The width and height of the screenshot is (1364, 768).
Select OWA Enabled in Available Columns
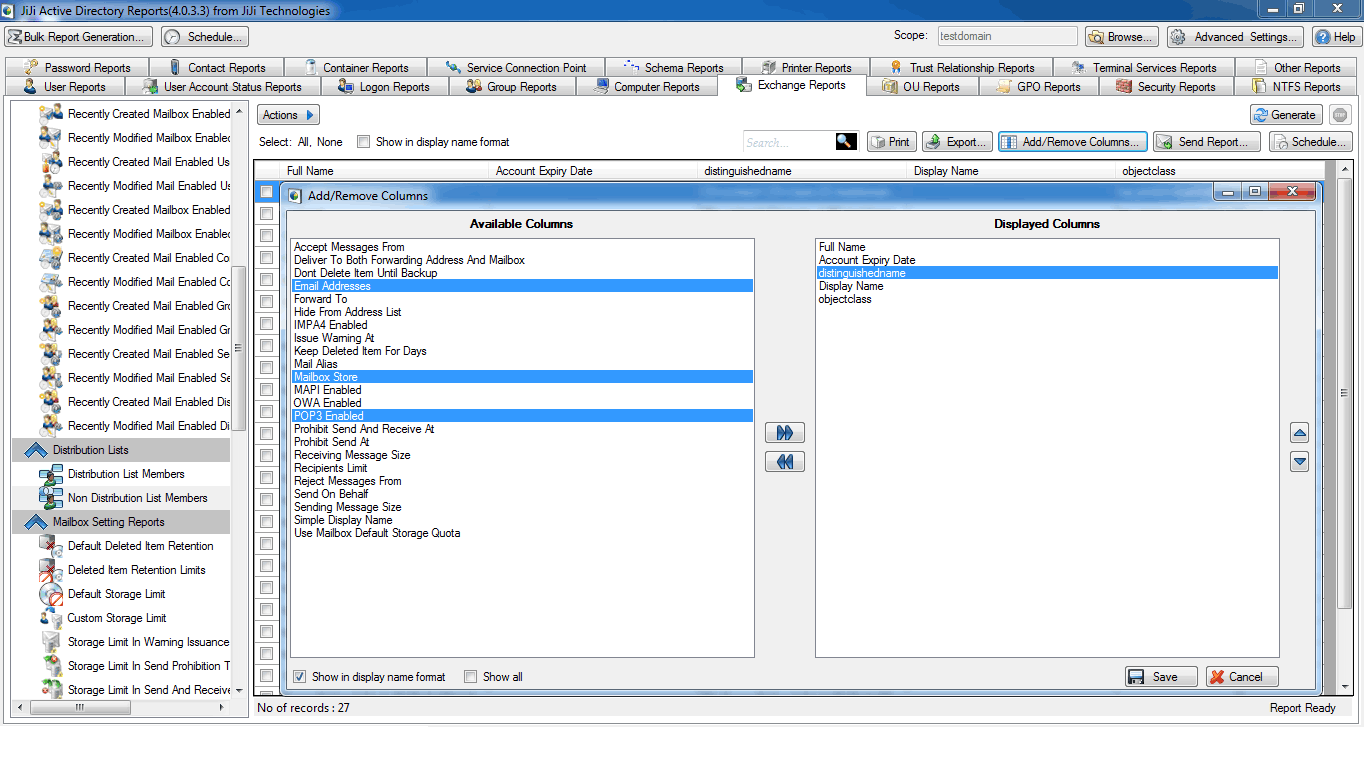click(x=522, y=403)
